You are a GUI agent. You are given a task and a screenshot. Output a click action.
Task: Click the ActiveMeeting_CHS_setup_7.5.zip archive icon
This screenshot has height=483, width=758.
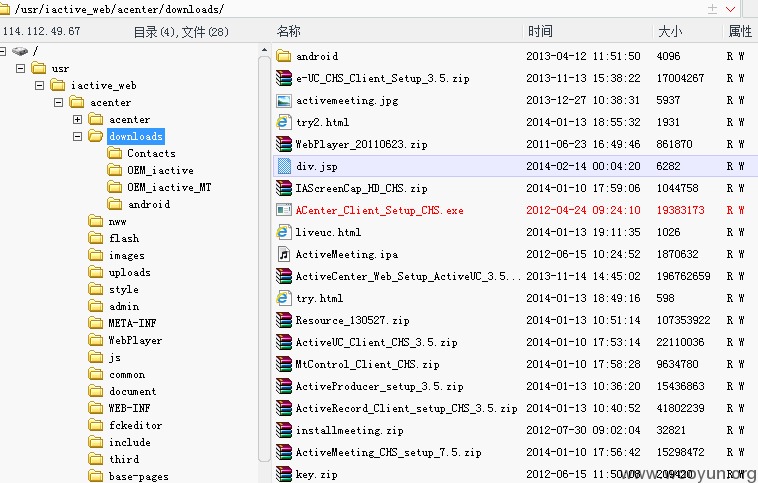click(x=284, y=452)
